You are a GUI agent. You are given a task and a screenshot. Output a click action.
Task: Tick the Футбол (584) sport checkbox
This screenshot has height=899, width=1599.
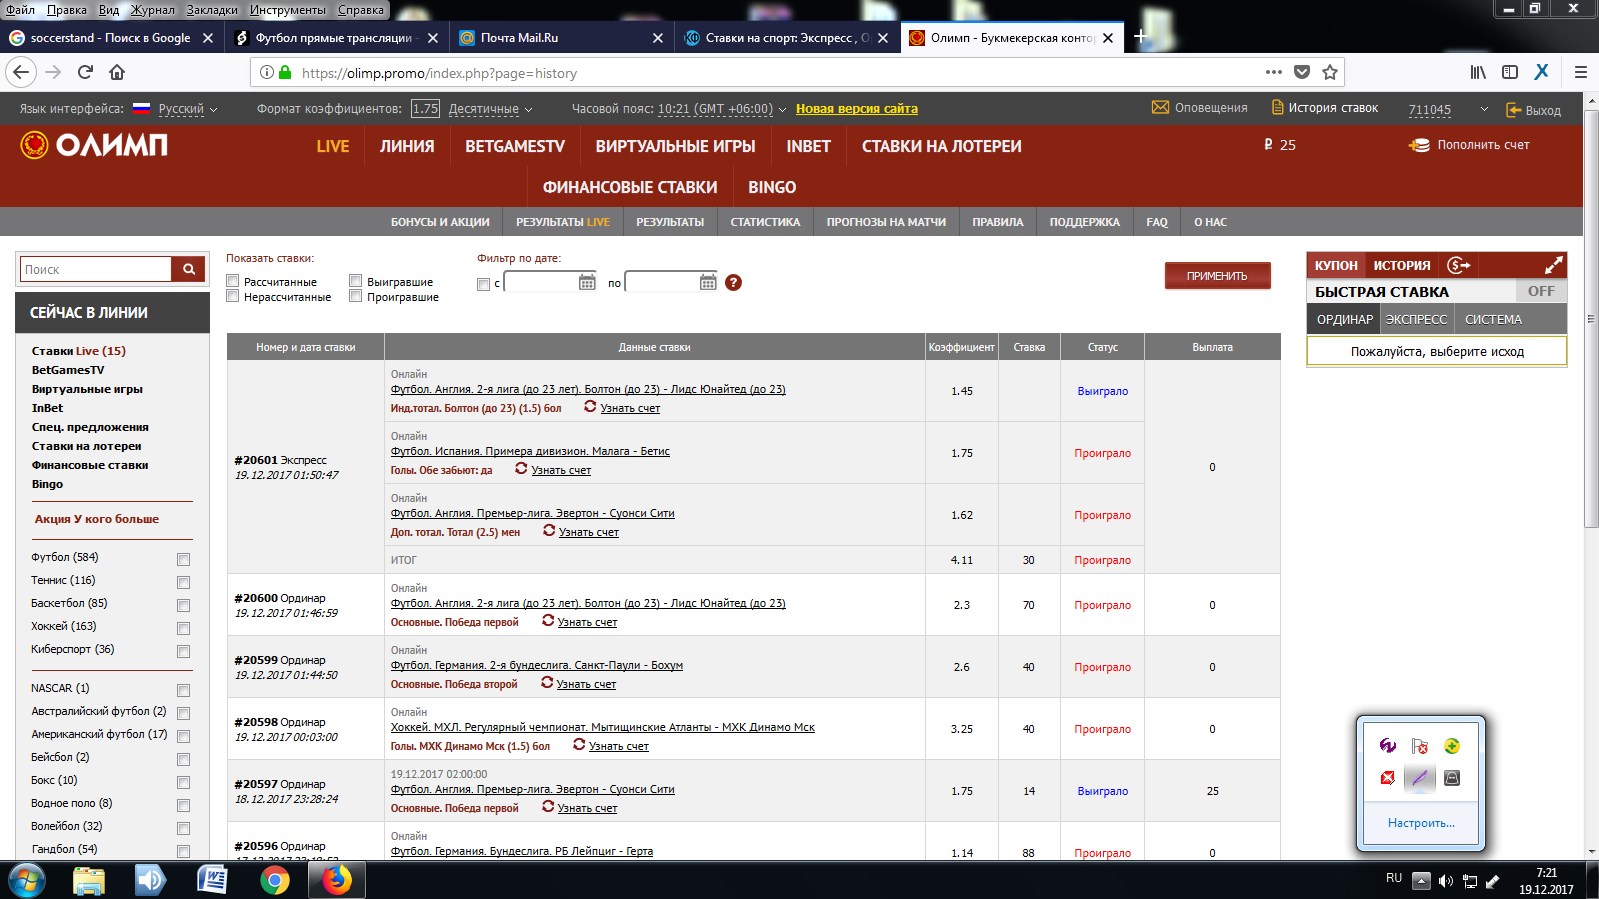(x=183, y=559)
